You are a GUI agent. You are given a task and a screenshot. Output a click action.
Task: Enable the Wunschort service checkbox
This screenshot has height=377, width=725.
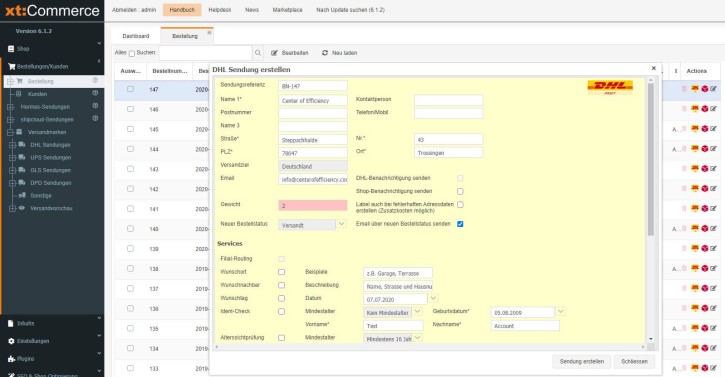click(x=282, y=272)
